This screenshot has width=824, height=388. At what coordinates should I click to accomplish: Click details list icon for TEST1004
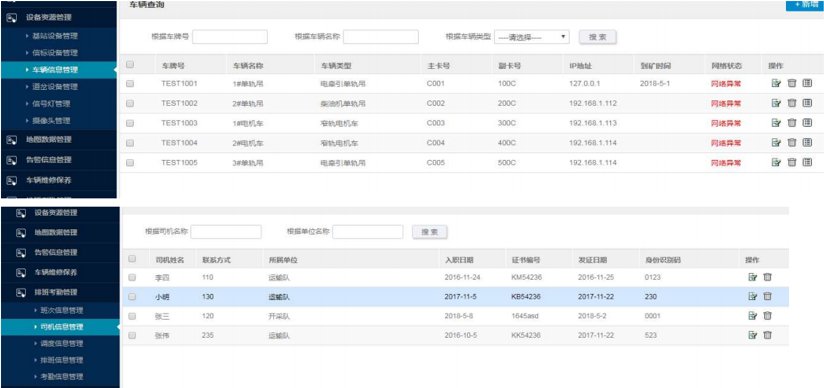[x=807, y=142]
